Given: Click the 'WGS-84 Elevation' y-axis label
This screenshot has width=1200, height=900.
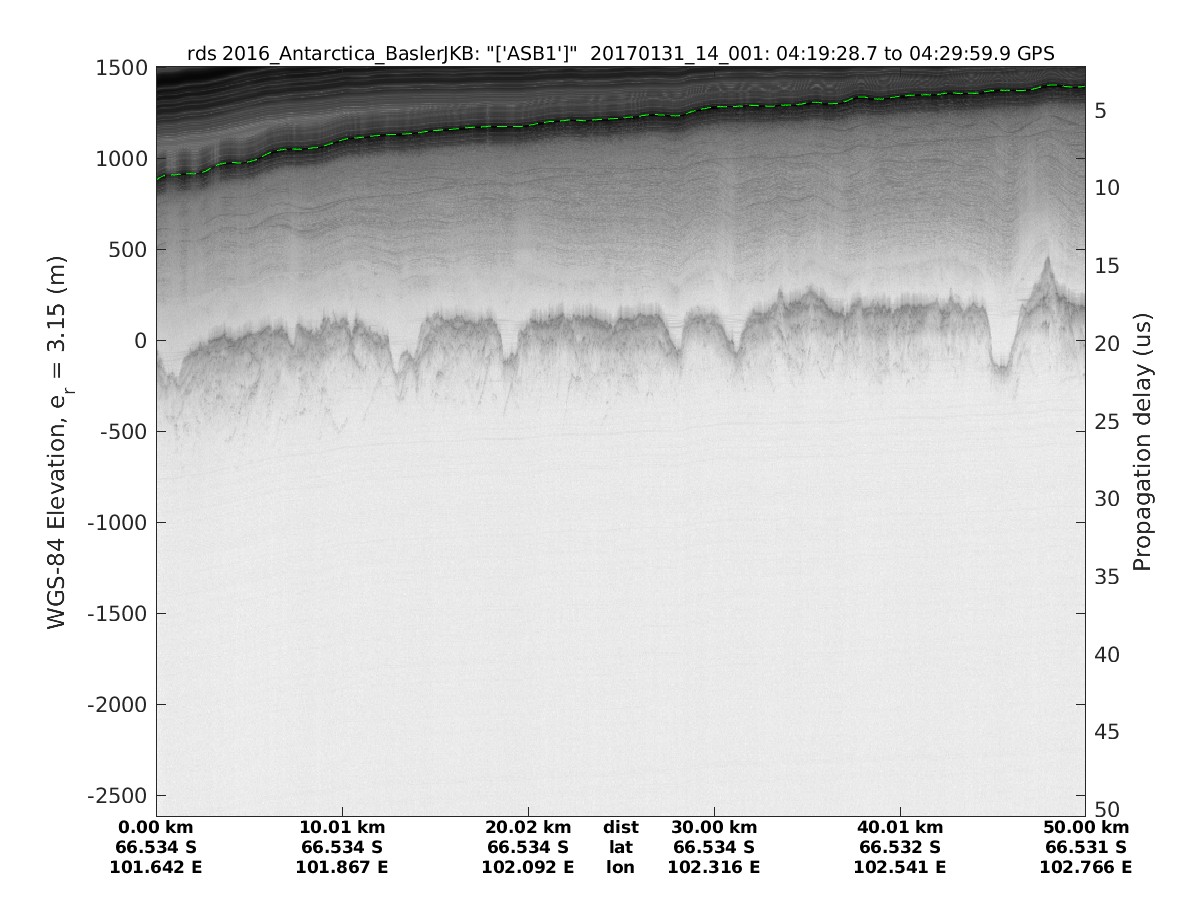Looking at the screenshot, I should tap(58, 440).
